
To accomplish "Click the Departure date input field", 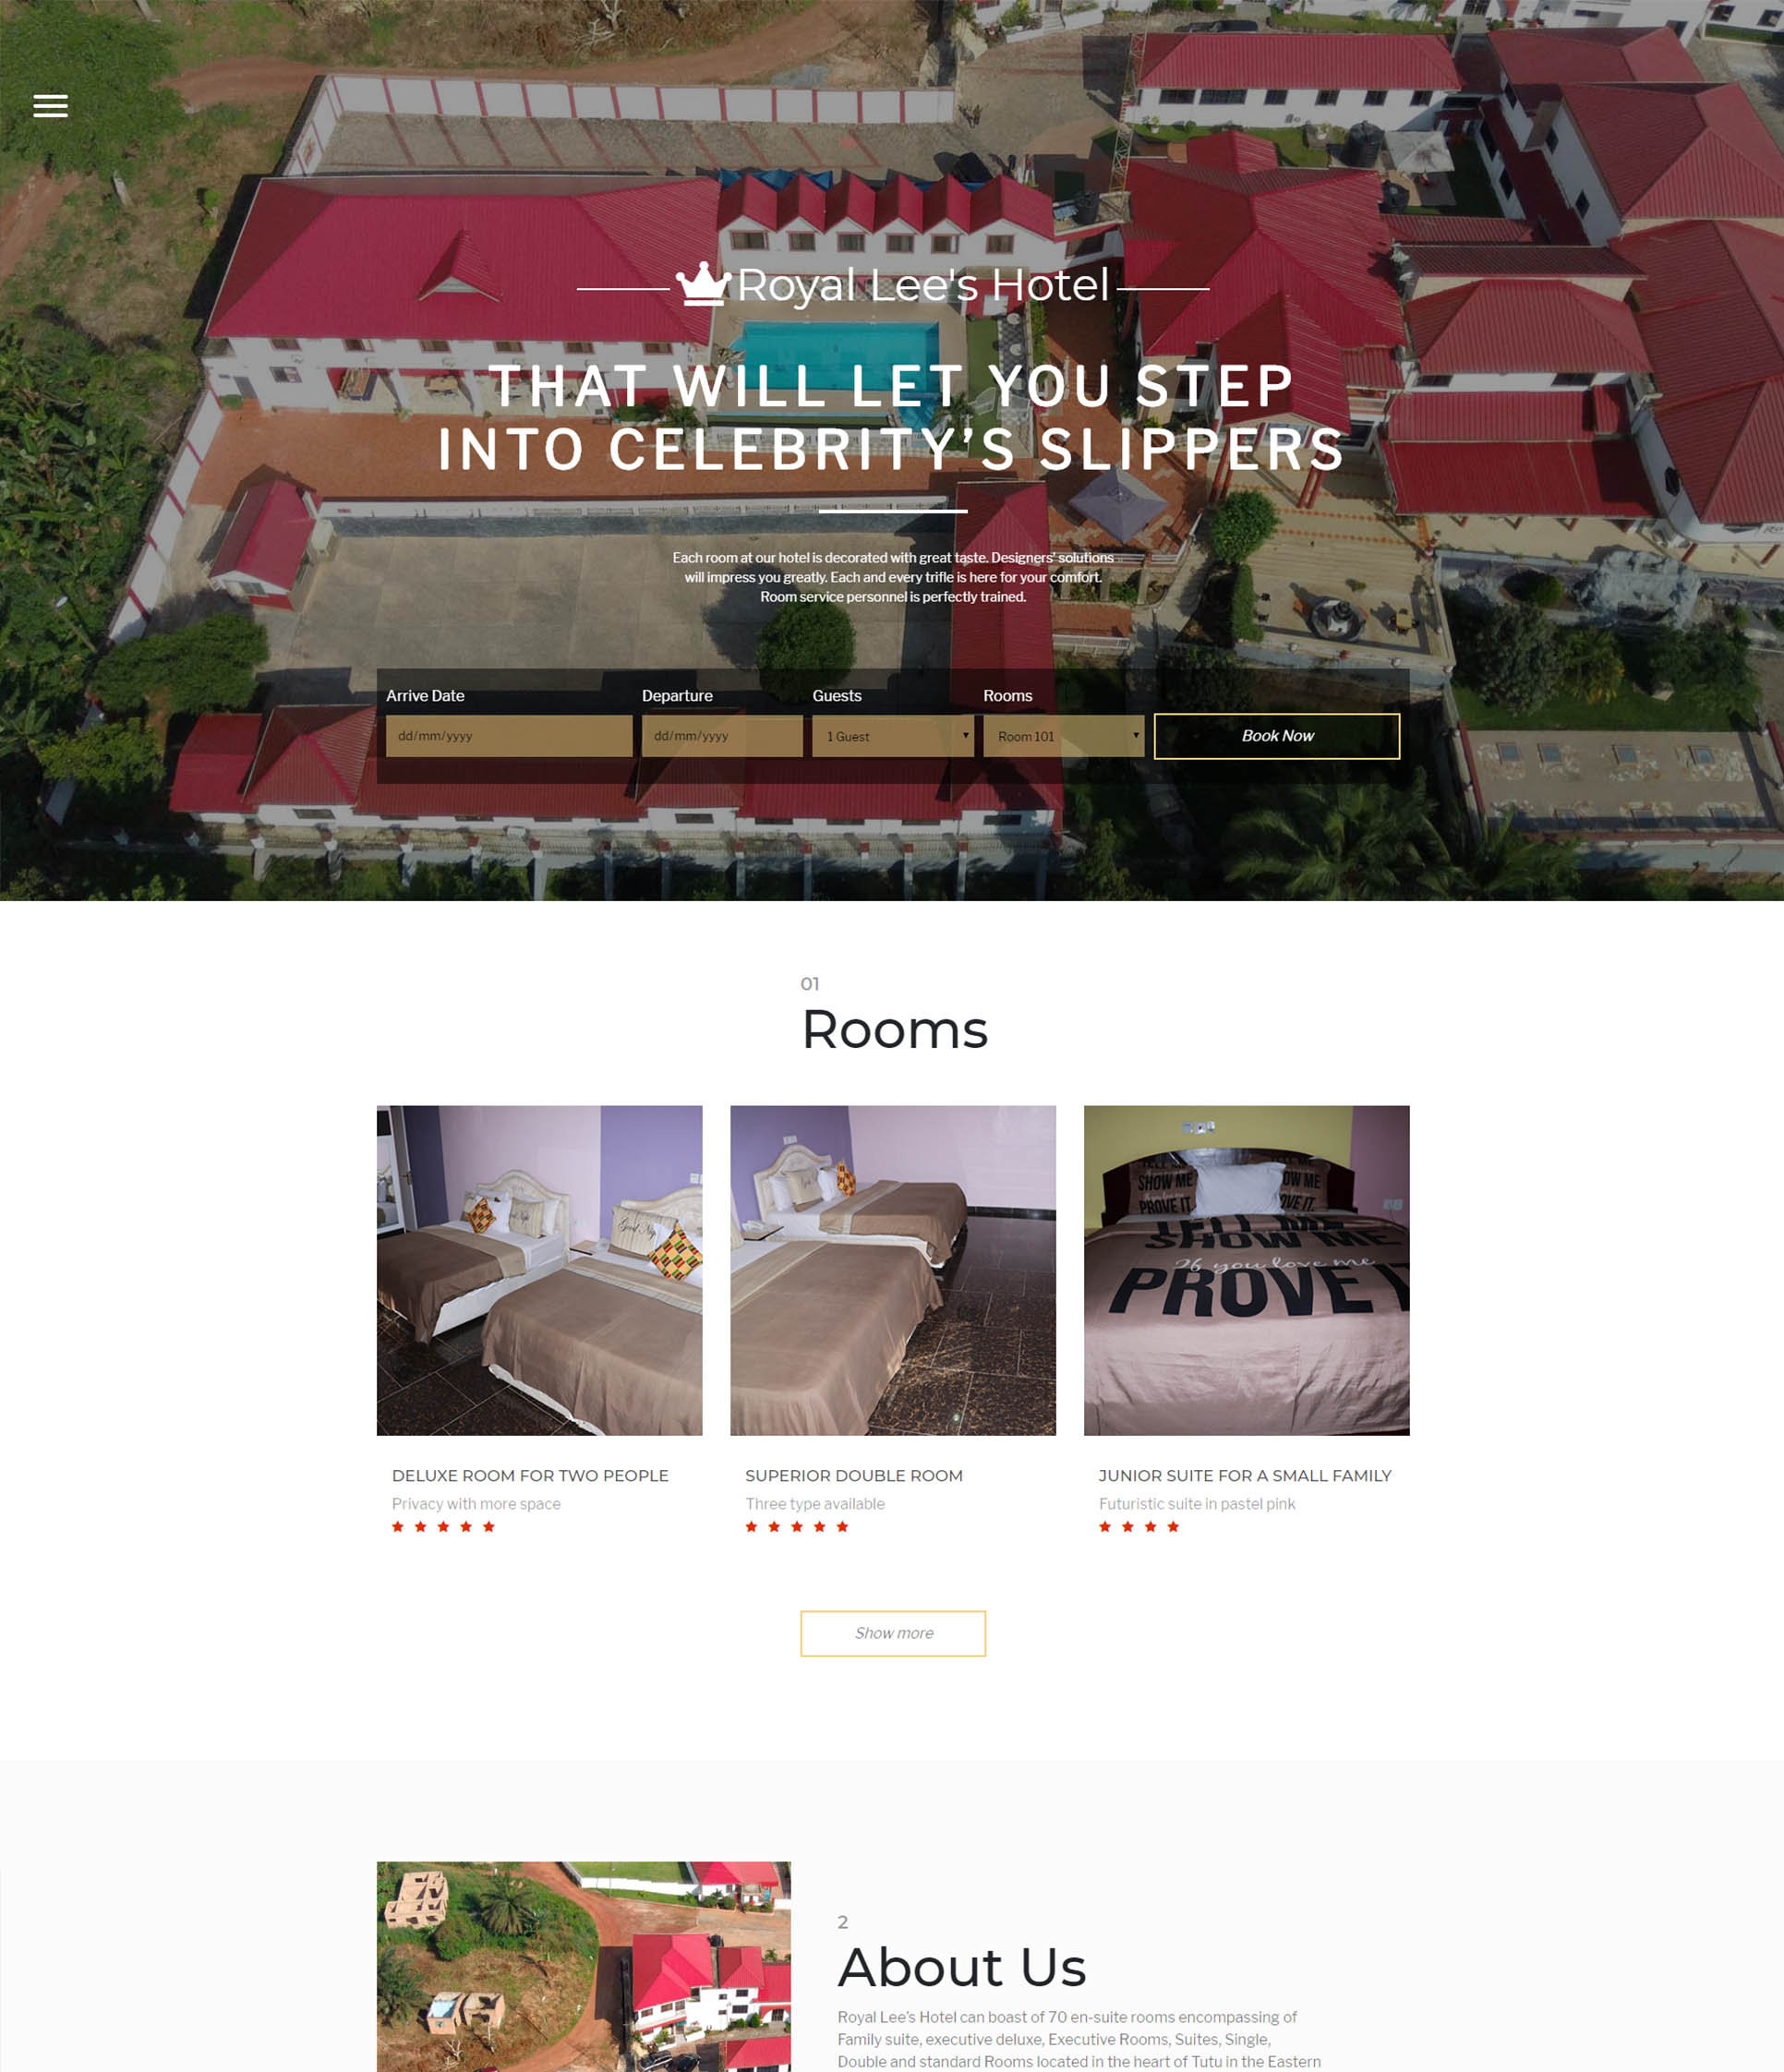I will point(722,736).
